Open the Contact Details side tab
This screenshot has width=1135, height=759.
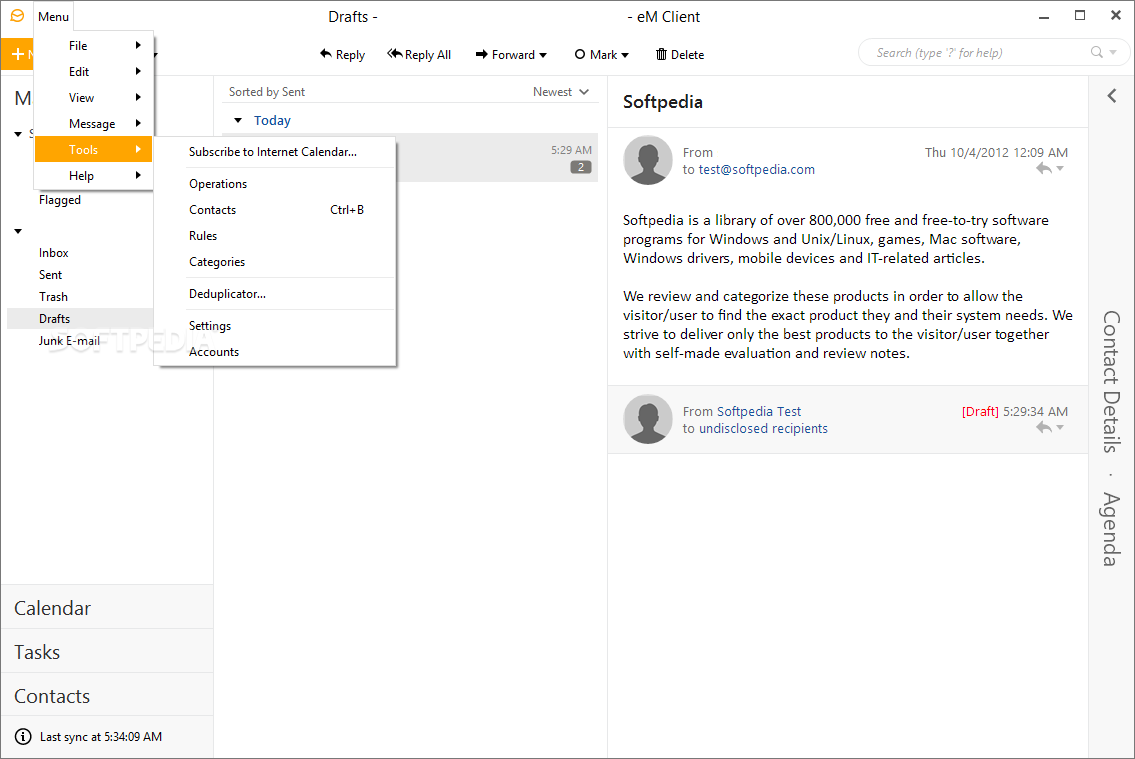1111,382
